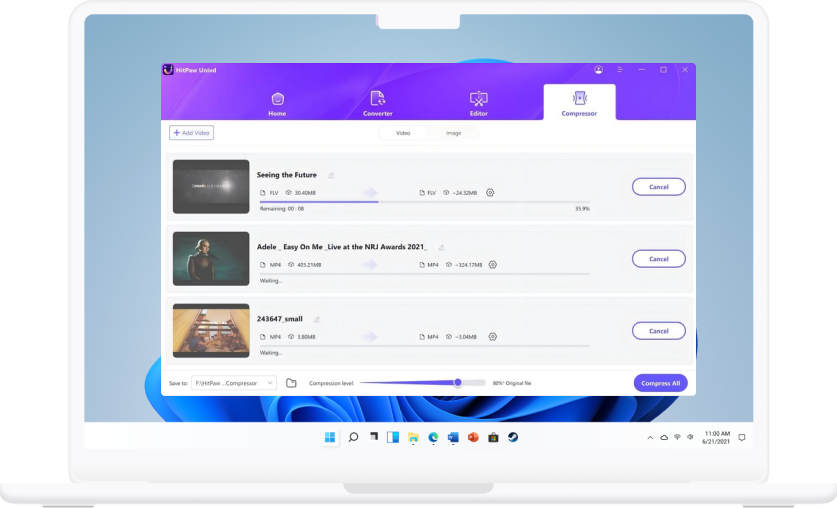This screenshot has height=508, width=837.
Task: Click the Seeing the Future title text
Action: [287, 175]
